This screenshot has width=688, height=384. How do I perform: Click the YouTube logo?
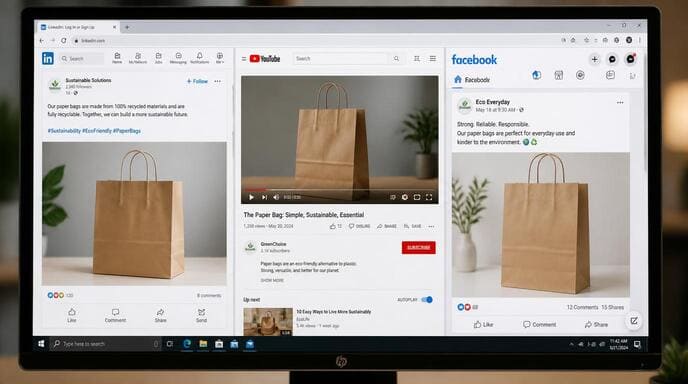tap(265, 58)
